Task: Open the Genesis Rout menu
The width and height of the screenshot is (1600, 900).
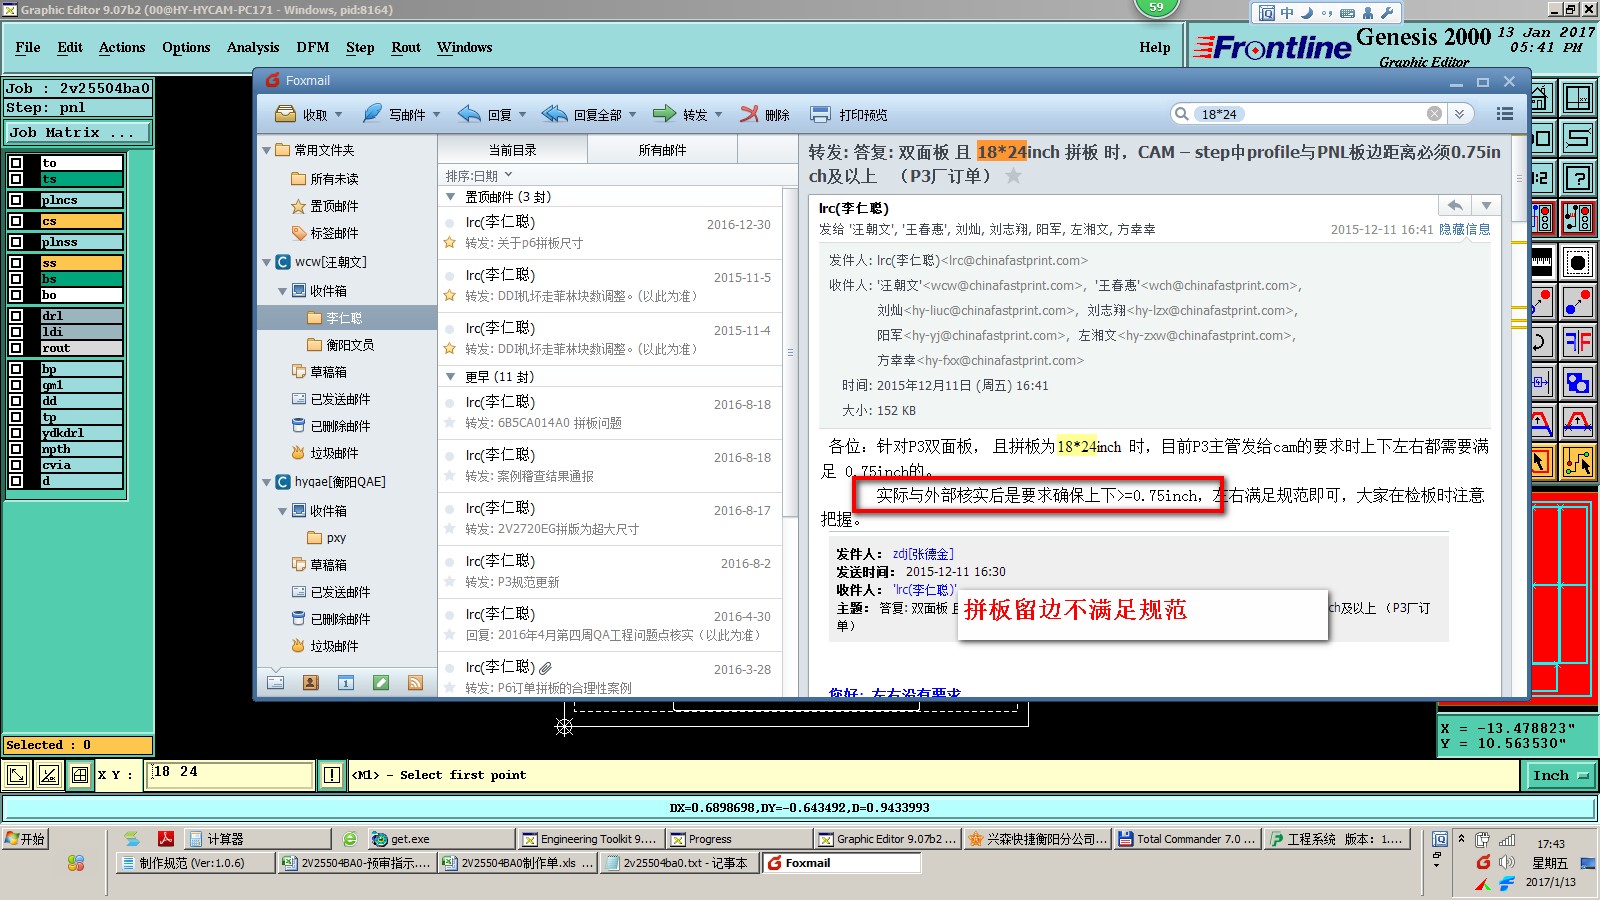Action: (406, 47)
